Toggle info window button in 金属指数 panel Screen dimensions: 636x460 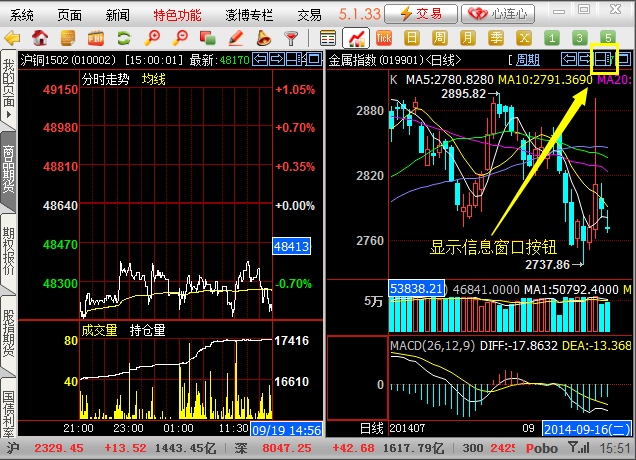point(606,59)
